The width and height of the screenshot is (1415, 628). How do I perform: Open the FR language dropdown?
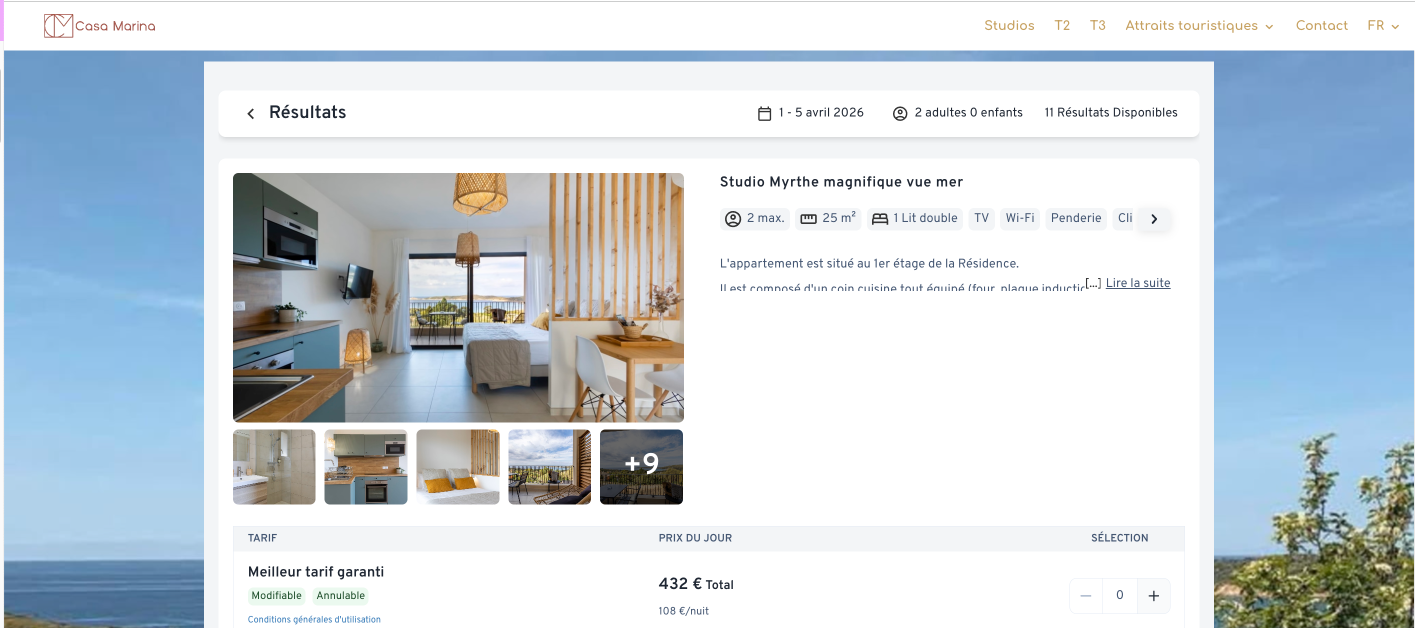[x=1382, y=26]
